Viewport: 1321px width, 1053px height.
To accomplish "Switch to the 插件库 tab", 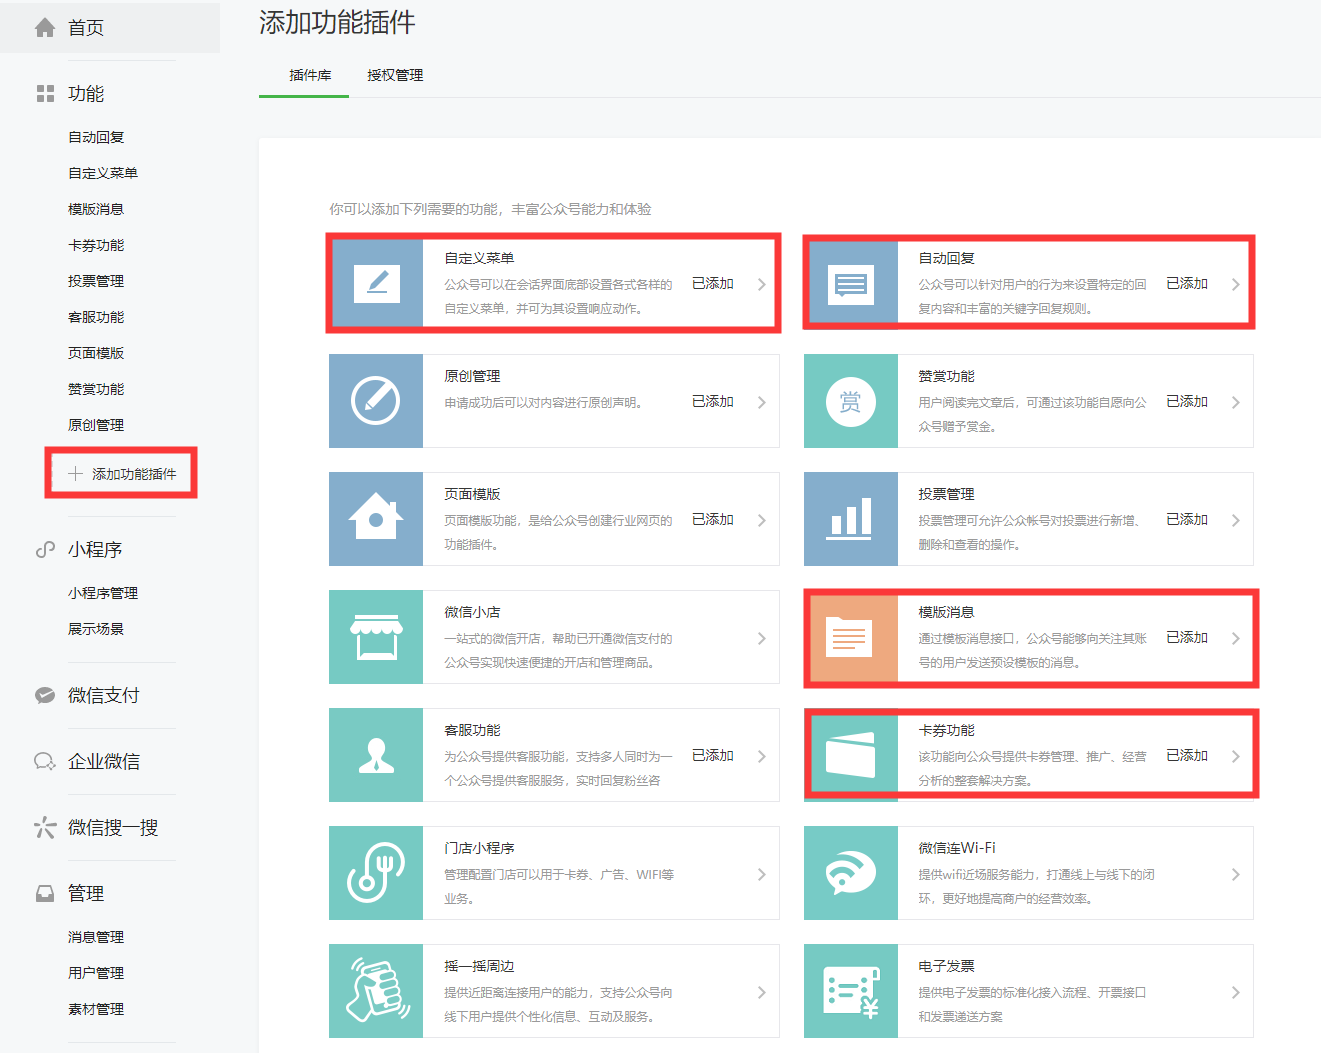I will click(310, 75).
